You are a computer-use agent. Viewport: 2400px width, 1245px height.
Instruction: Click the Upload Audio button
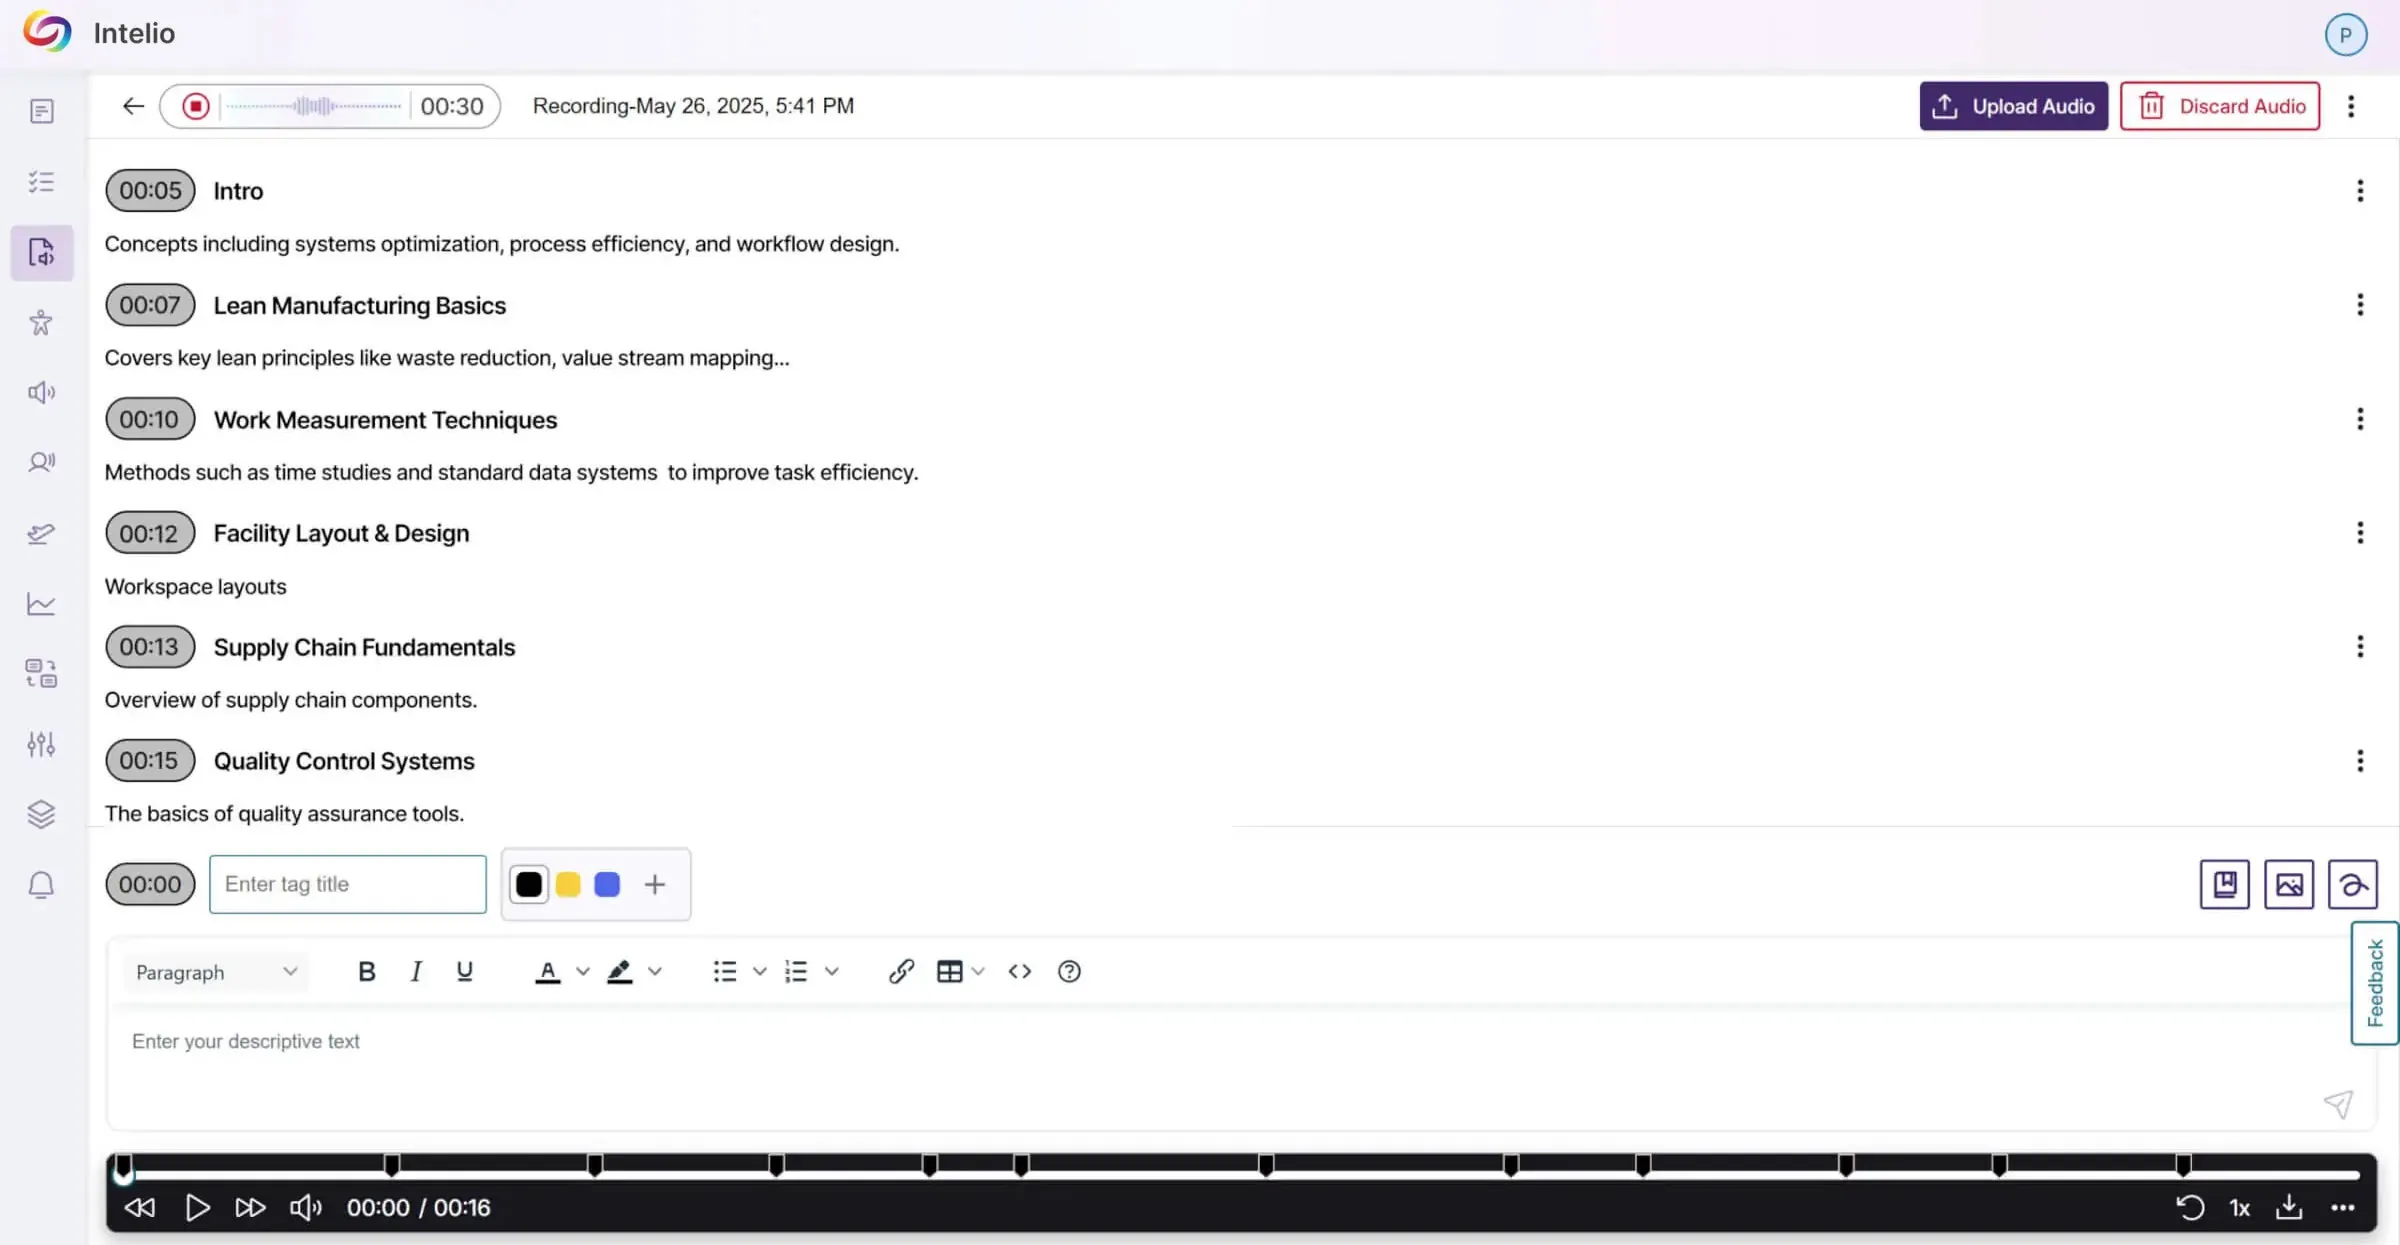pos(2013,106)
